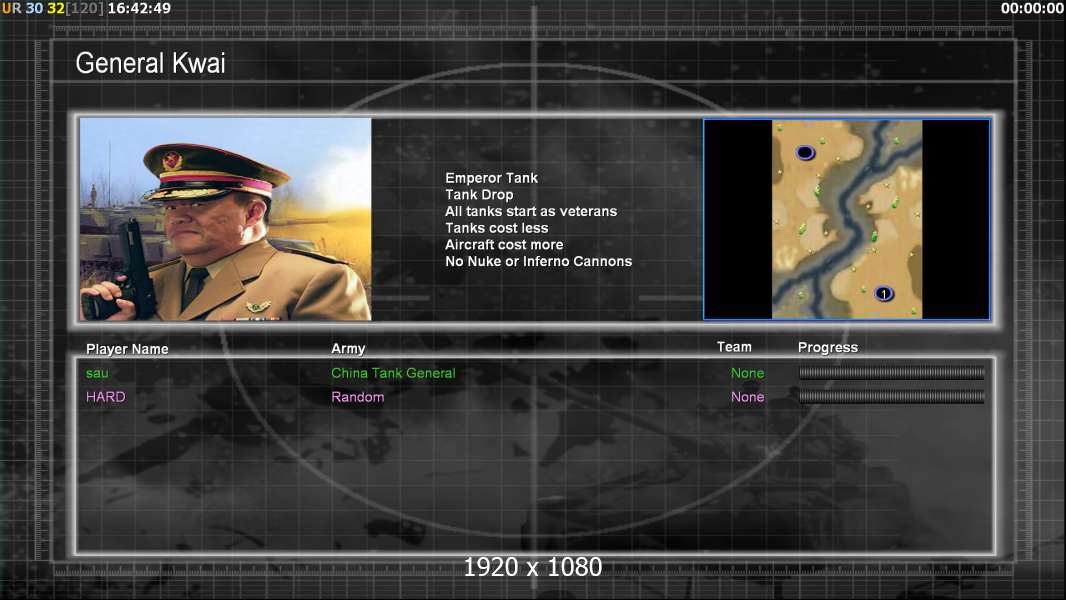This screenshot has width=1066, height=600.
Task: Click the team value 'None' for sau
Action: coord(747,373)
